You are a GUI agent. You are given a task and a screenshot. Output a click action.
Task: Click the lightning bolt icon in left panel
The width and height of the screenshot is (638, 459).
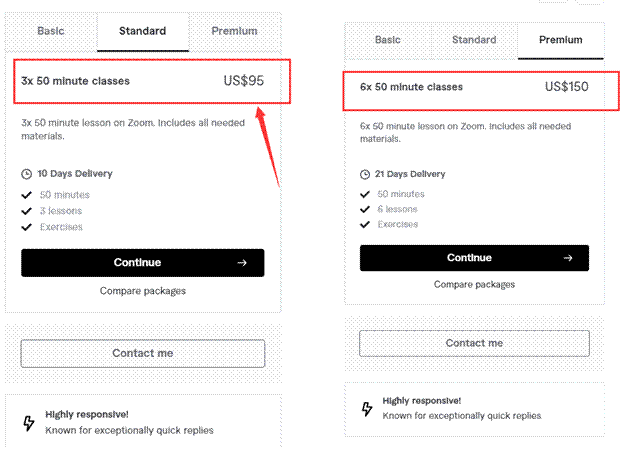click(x=29, y=423)
